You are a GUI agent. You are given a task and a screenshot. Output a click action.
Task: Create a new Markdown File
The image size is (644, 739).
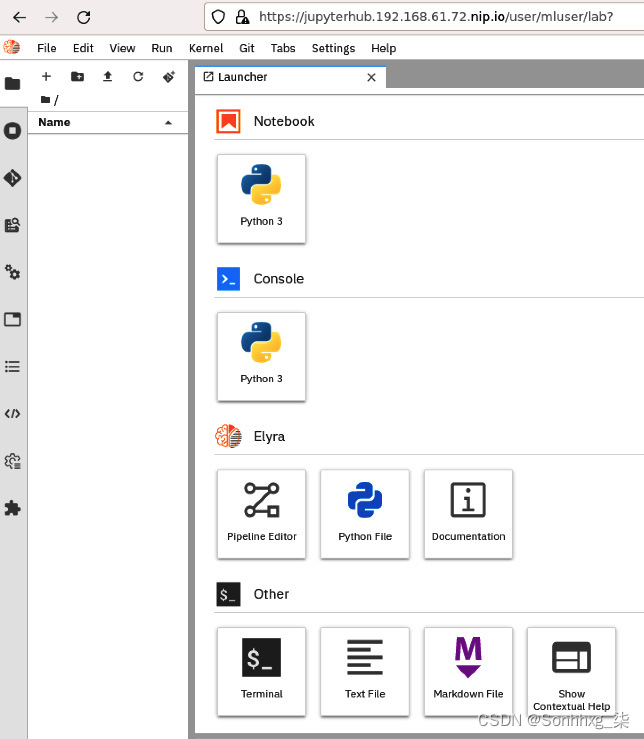pos(468,672)
